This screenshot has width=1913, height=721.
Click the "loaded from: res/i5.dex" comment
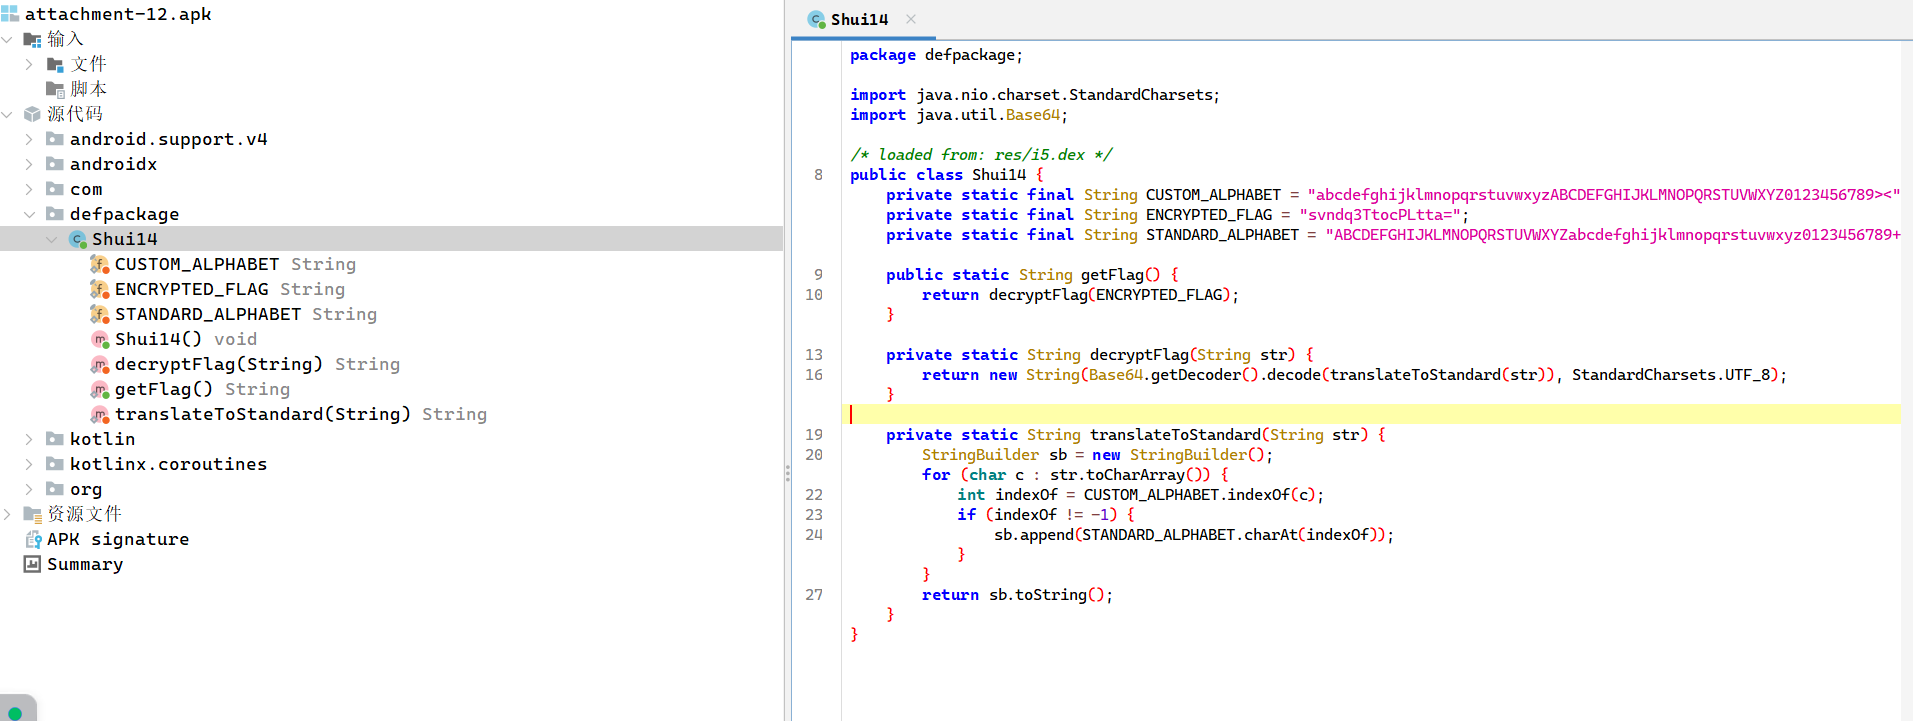981,155
